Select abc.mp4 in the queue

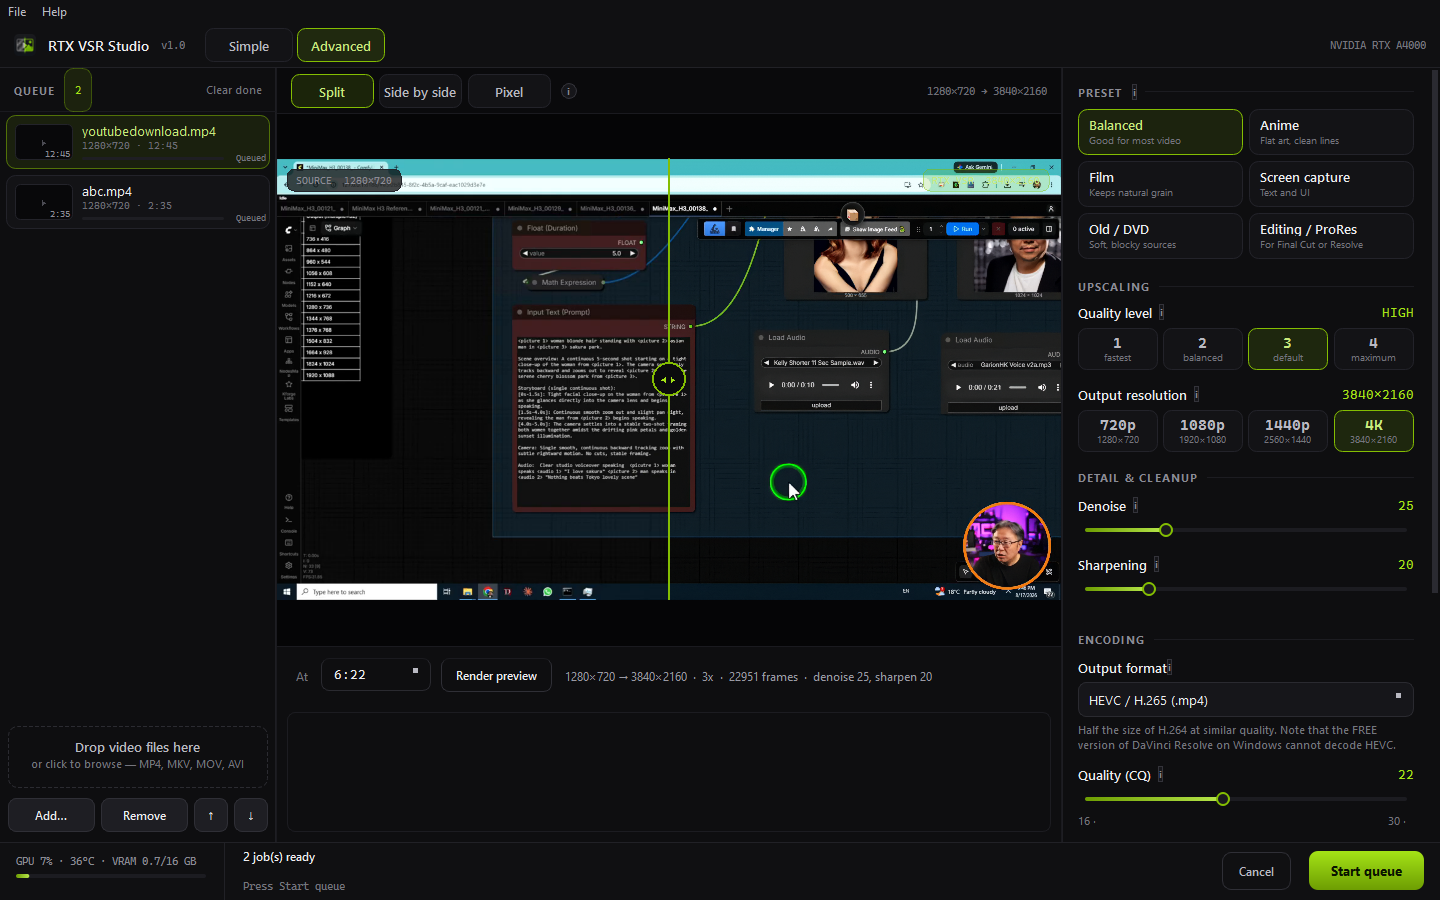click(x=138, y=202)
